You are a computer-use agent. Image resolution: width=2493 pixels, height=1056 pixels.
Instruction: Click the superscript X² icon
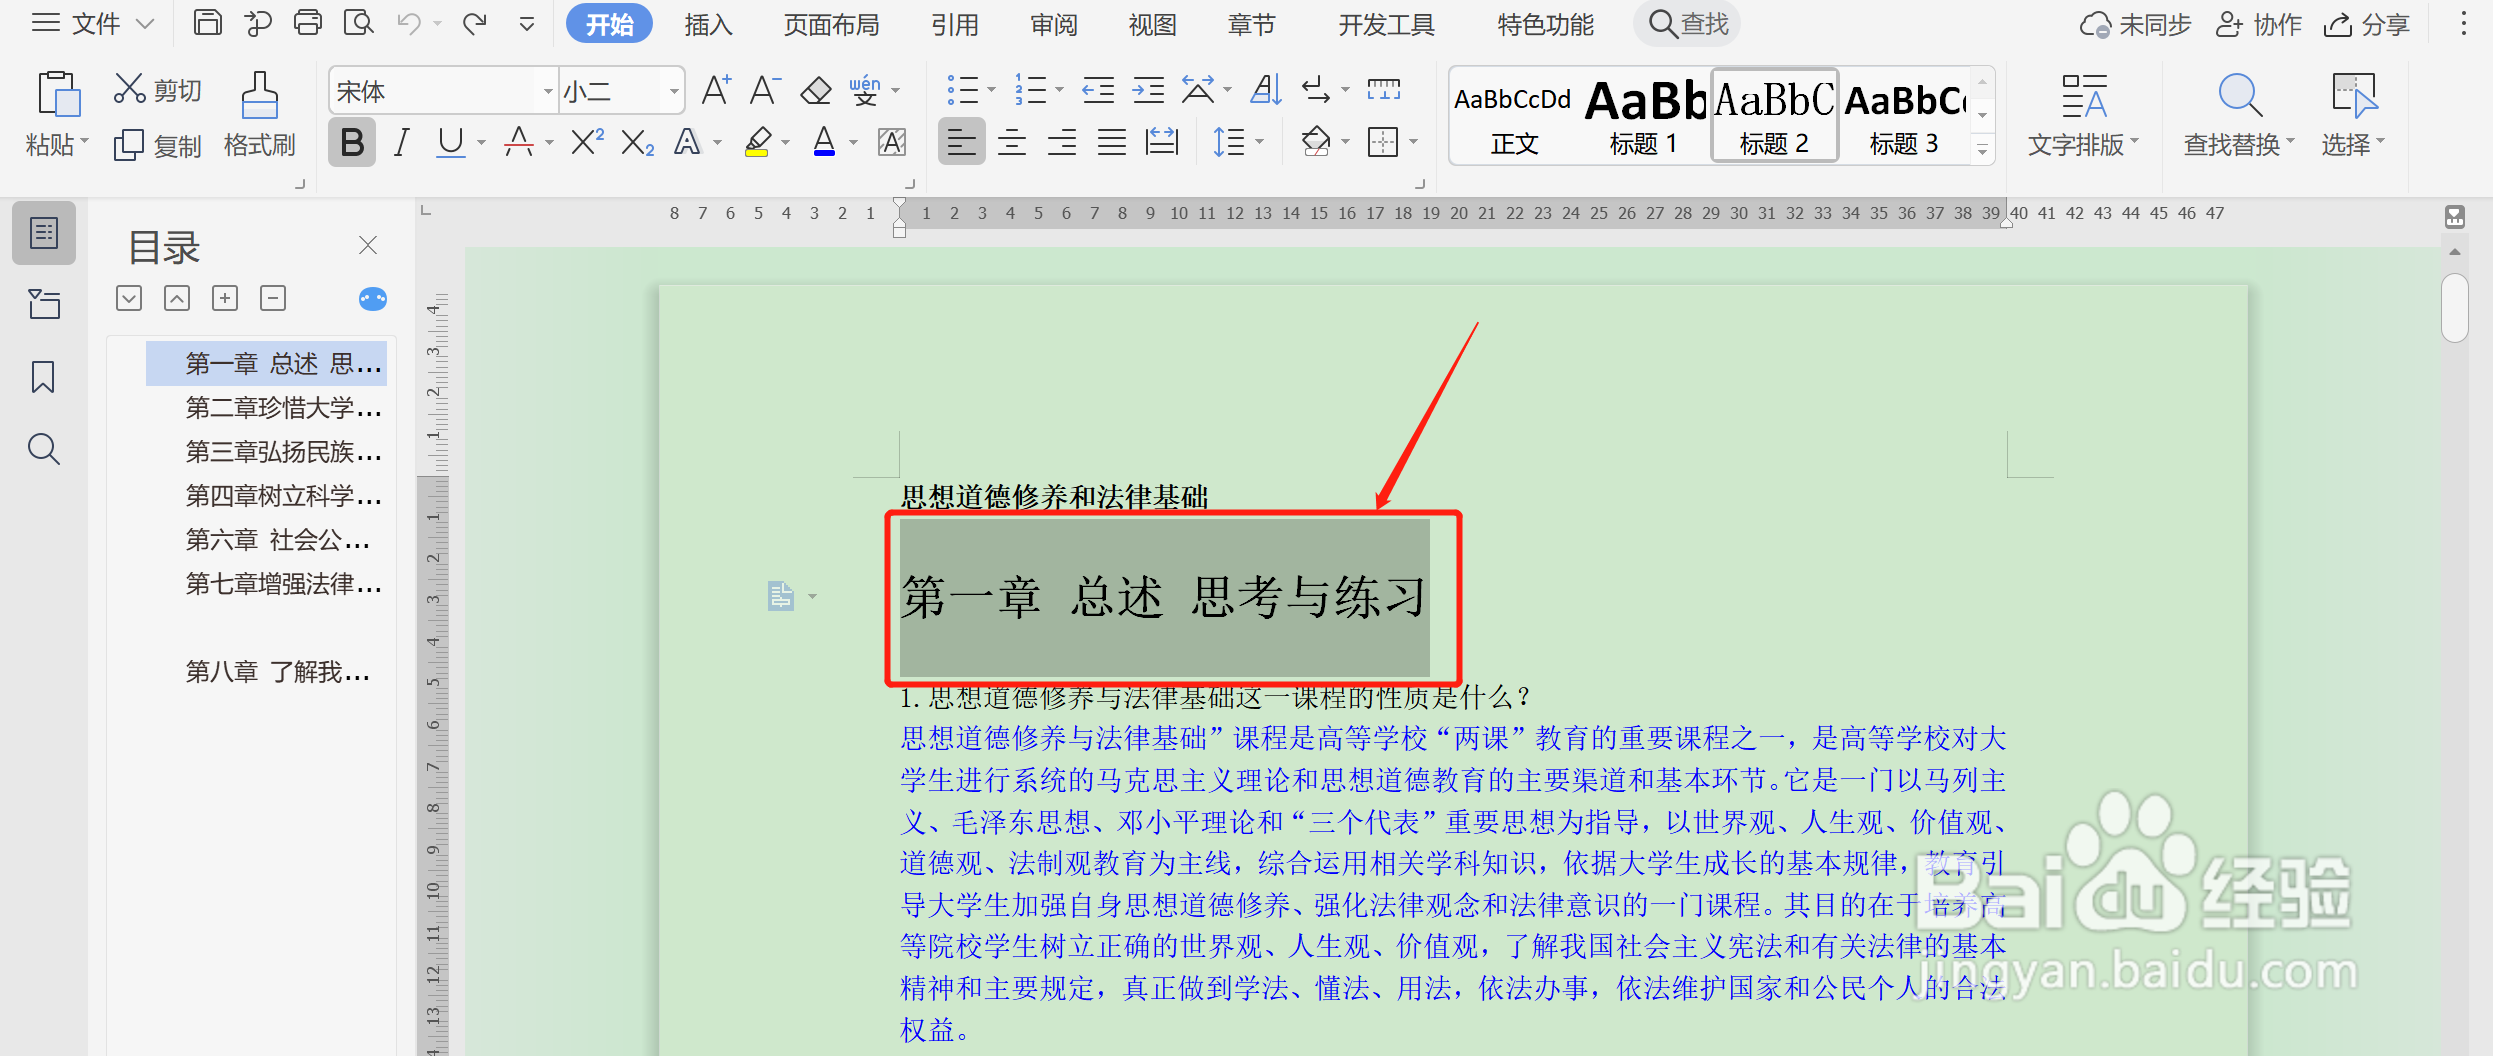pyautogui.click(x=587, y=143)
